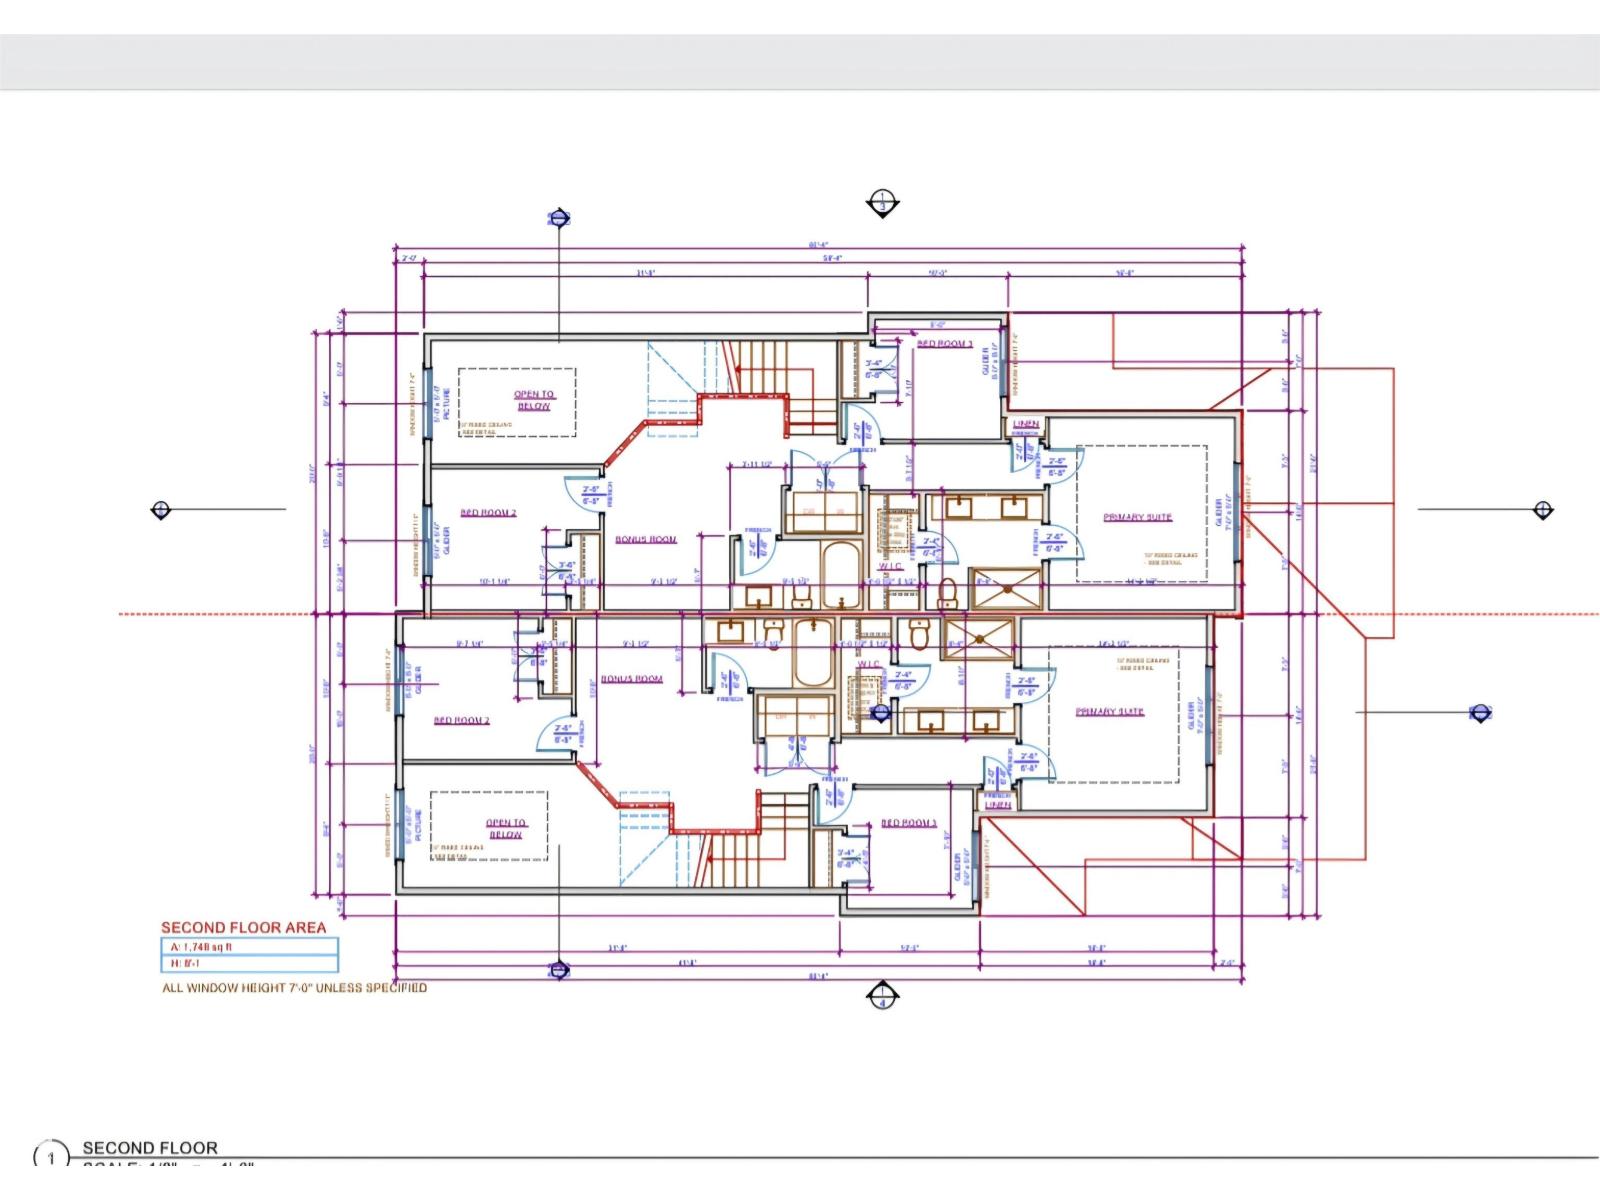Click the blue section marker at top left
1600x1200 pixels.
coord(559,218)
